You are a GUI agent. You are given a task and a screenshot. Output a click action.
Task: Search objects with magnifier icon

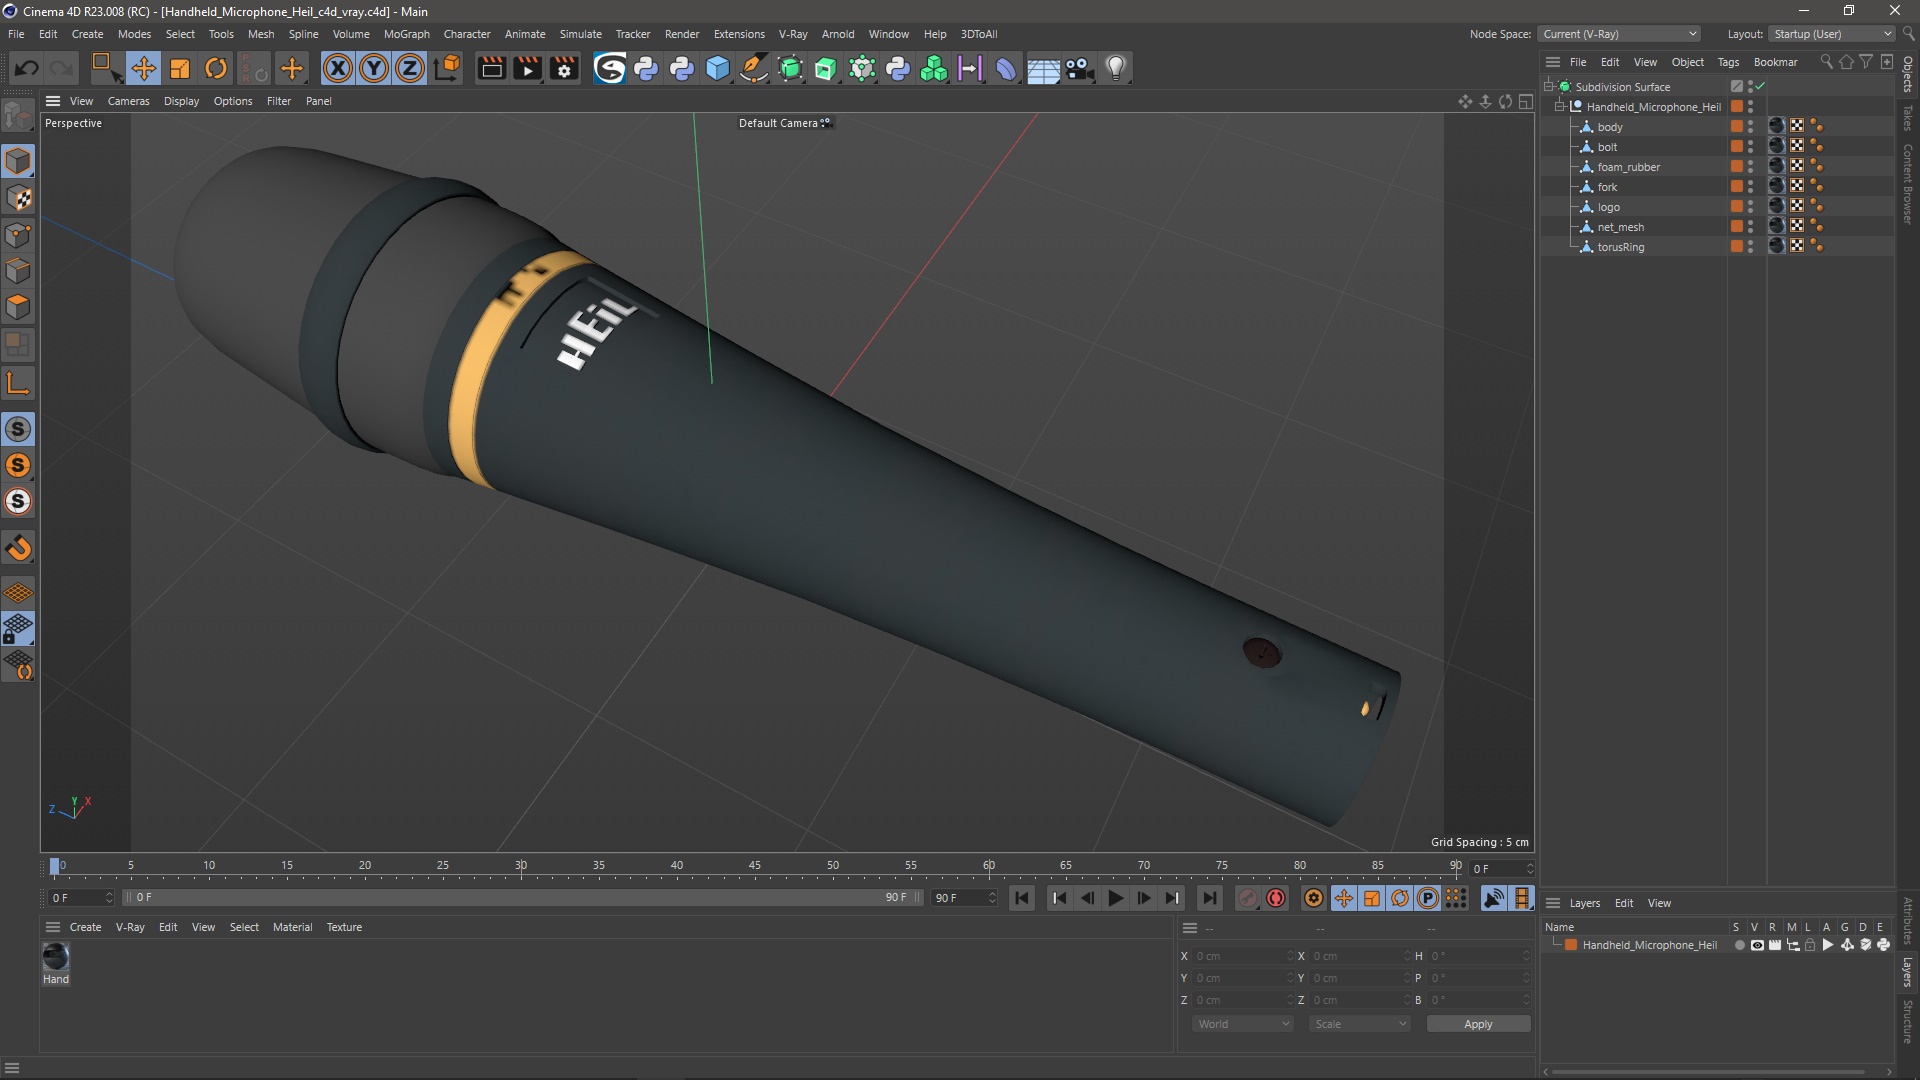[x=1826, y=62]
